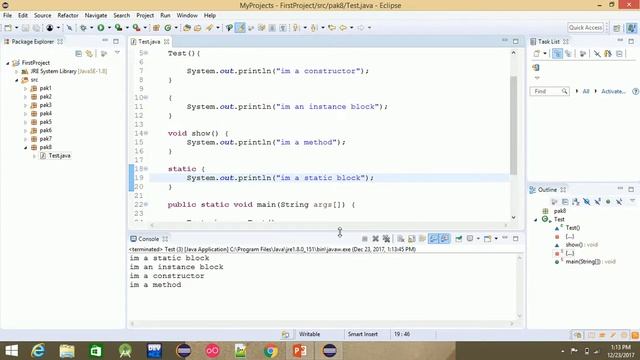Open Outline View Menu dropdown

click(632, 201)
